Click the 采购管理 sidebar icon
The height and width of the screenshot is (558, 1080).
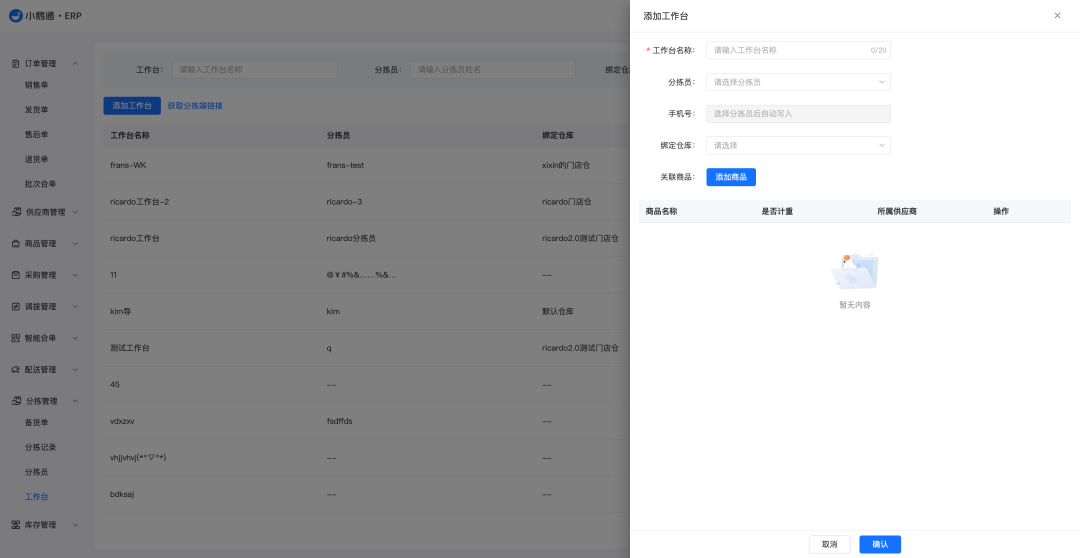[16, 275]
